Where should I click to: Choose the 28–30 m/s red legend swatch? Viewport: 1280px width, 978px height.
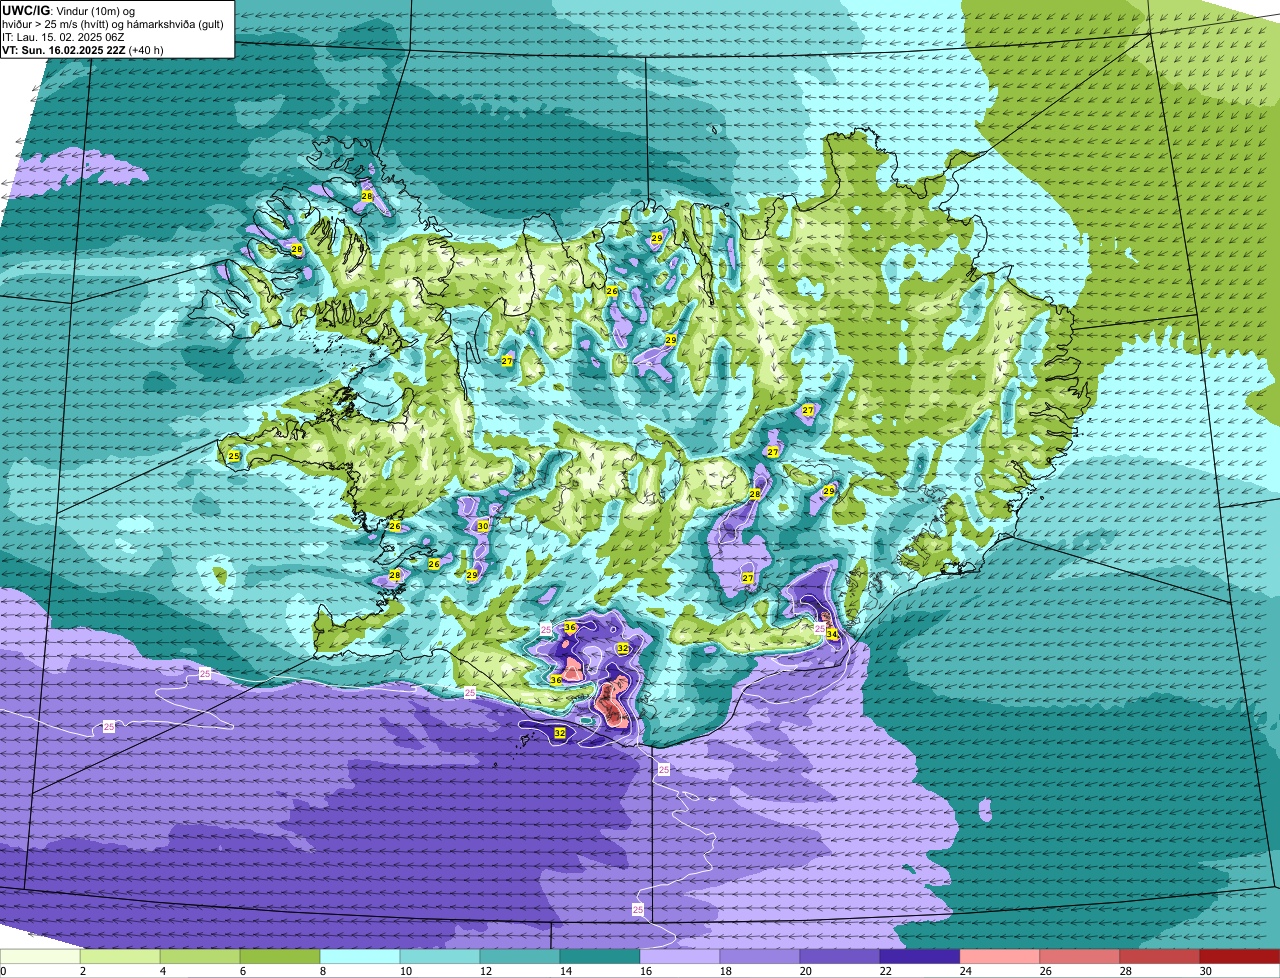(1160, 956)
